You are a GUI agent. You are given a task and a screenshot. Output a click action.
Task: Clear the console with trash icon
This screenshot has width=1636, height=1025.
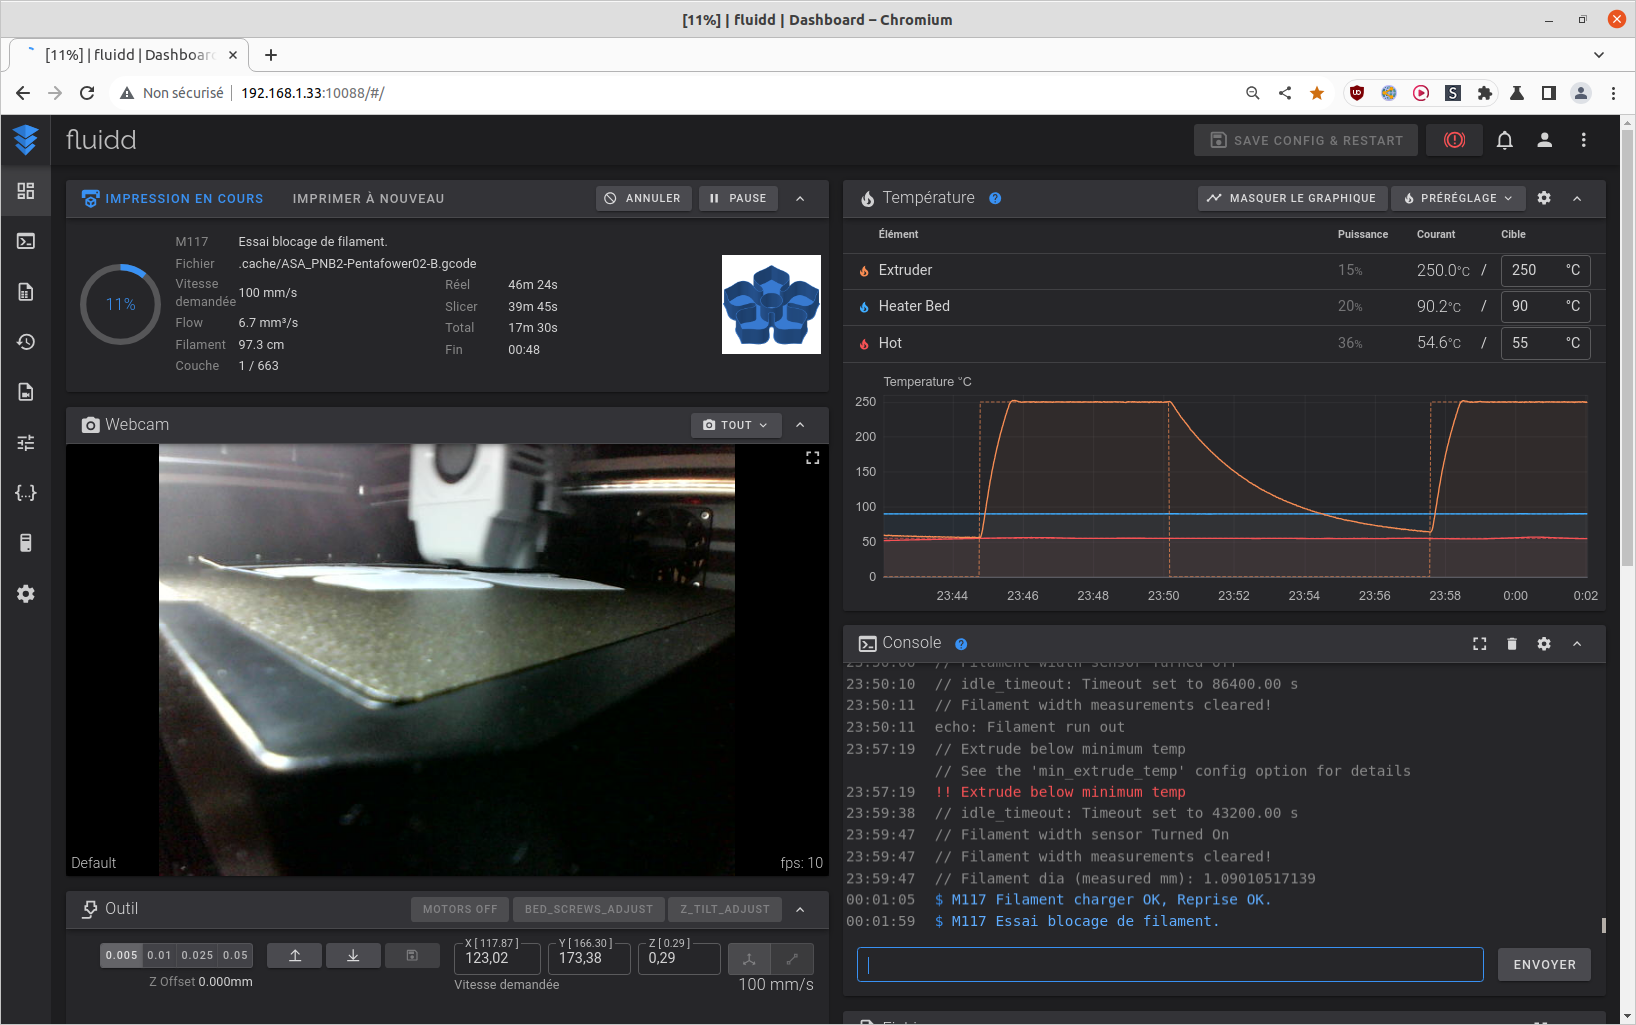[1511, 644]
